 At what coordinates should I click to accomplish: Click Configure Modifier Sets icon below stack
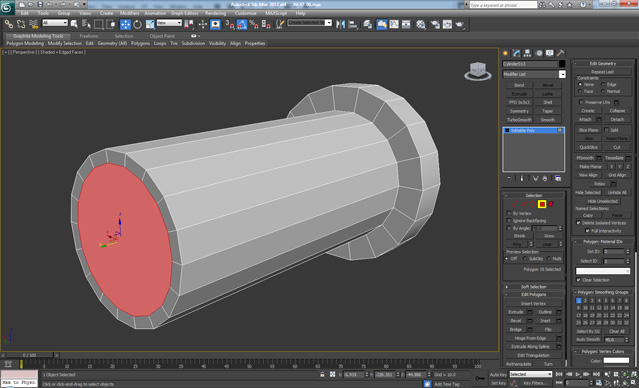[558, 179]
